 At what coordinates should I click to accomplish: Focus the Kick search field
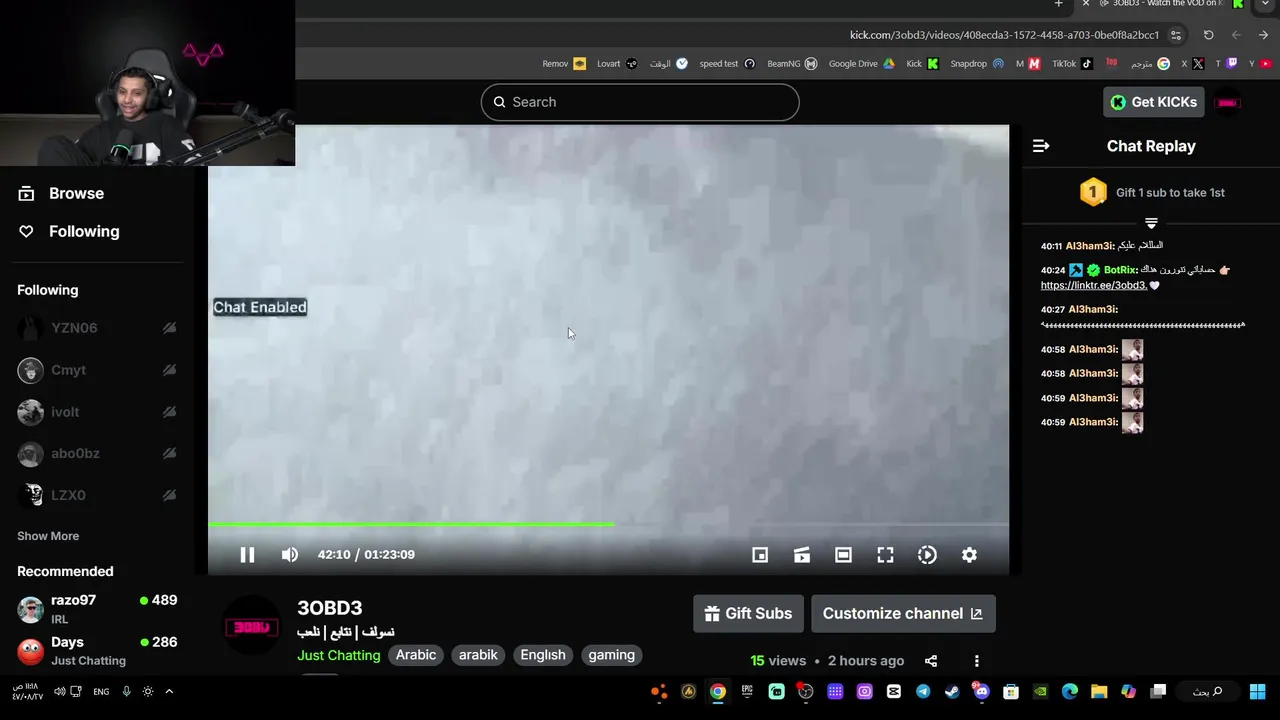(640, 102)
